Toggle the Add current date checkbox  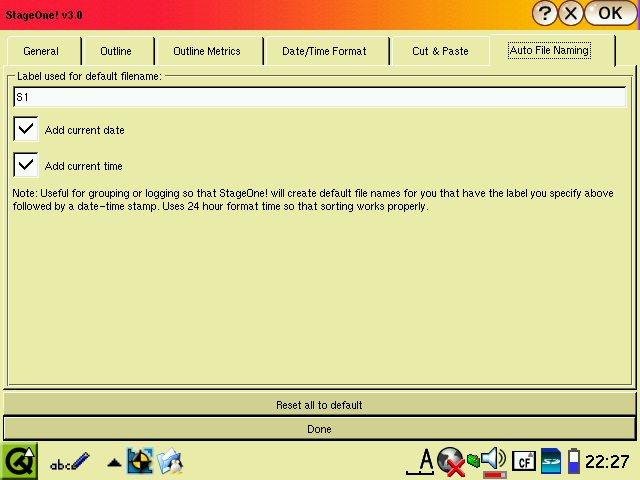(26, 129)
